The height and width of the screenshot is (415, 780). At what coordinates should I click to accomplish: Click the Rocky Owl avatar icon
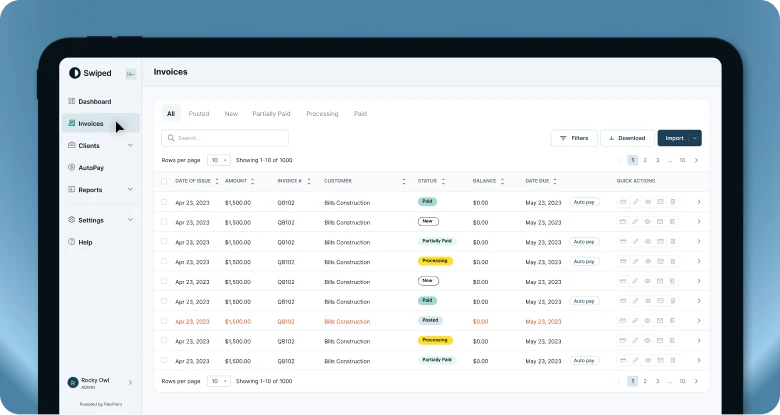click(x=73, y=382)
